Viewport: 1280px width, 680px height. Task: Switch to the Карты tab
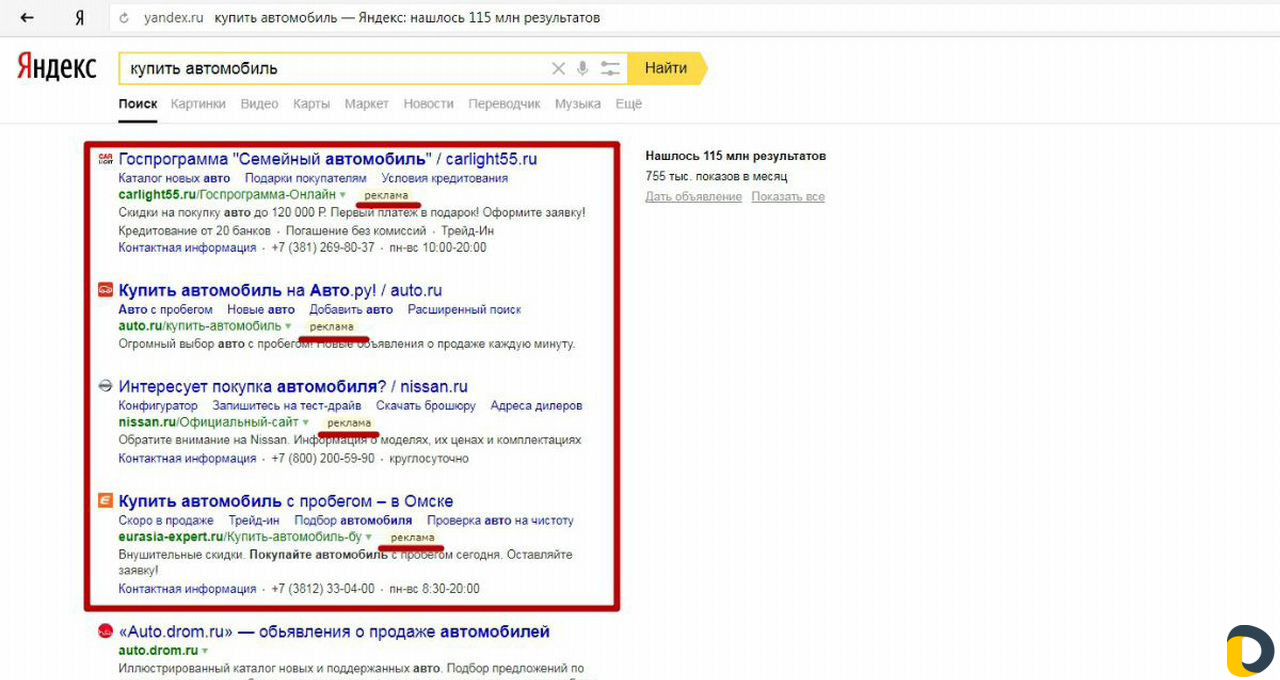[x=312, y=104]
